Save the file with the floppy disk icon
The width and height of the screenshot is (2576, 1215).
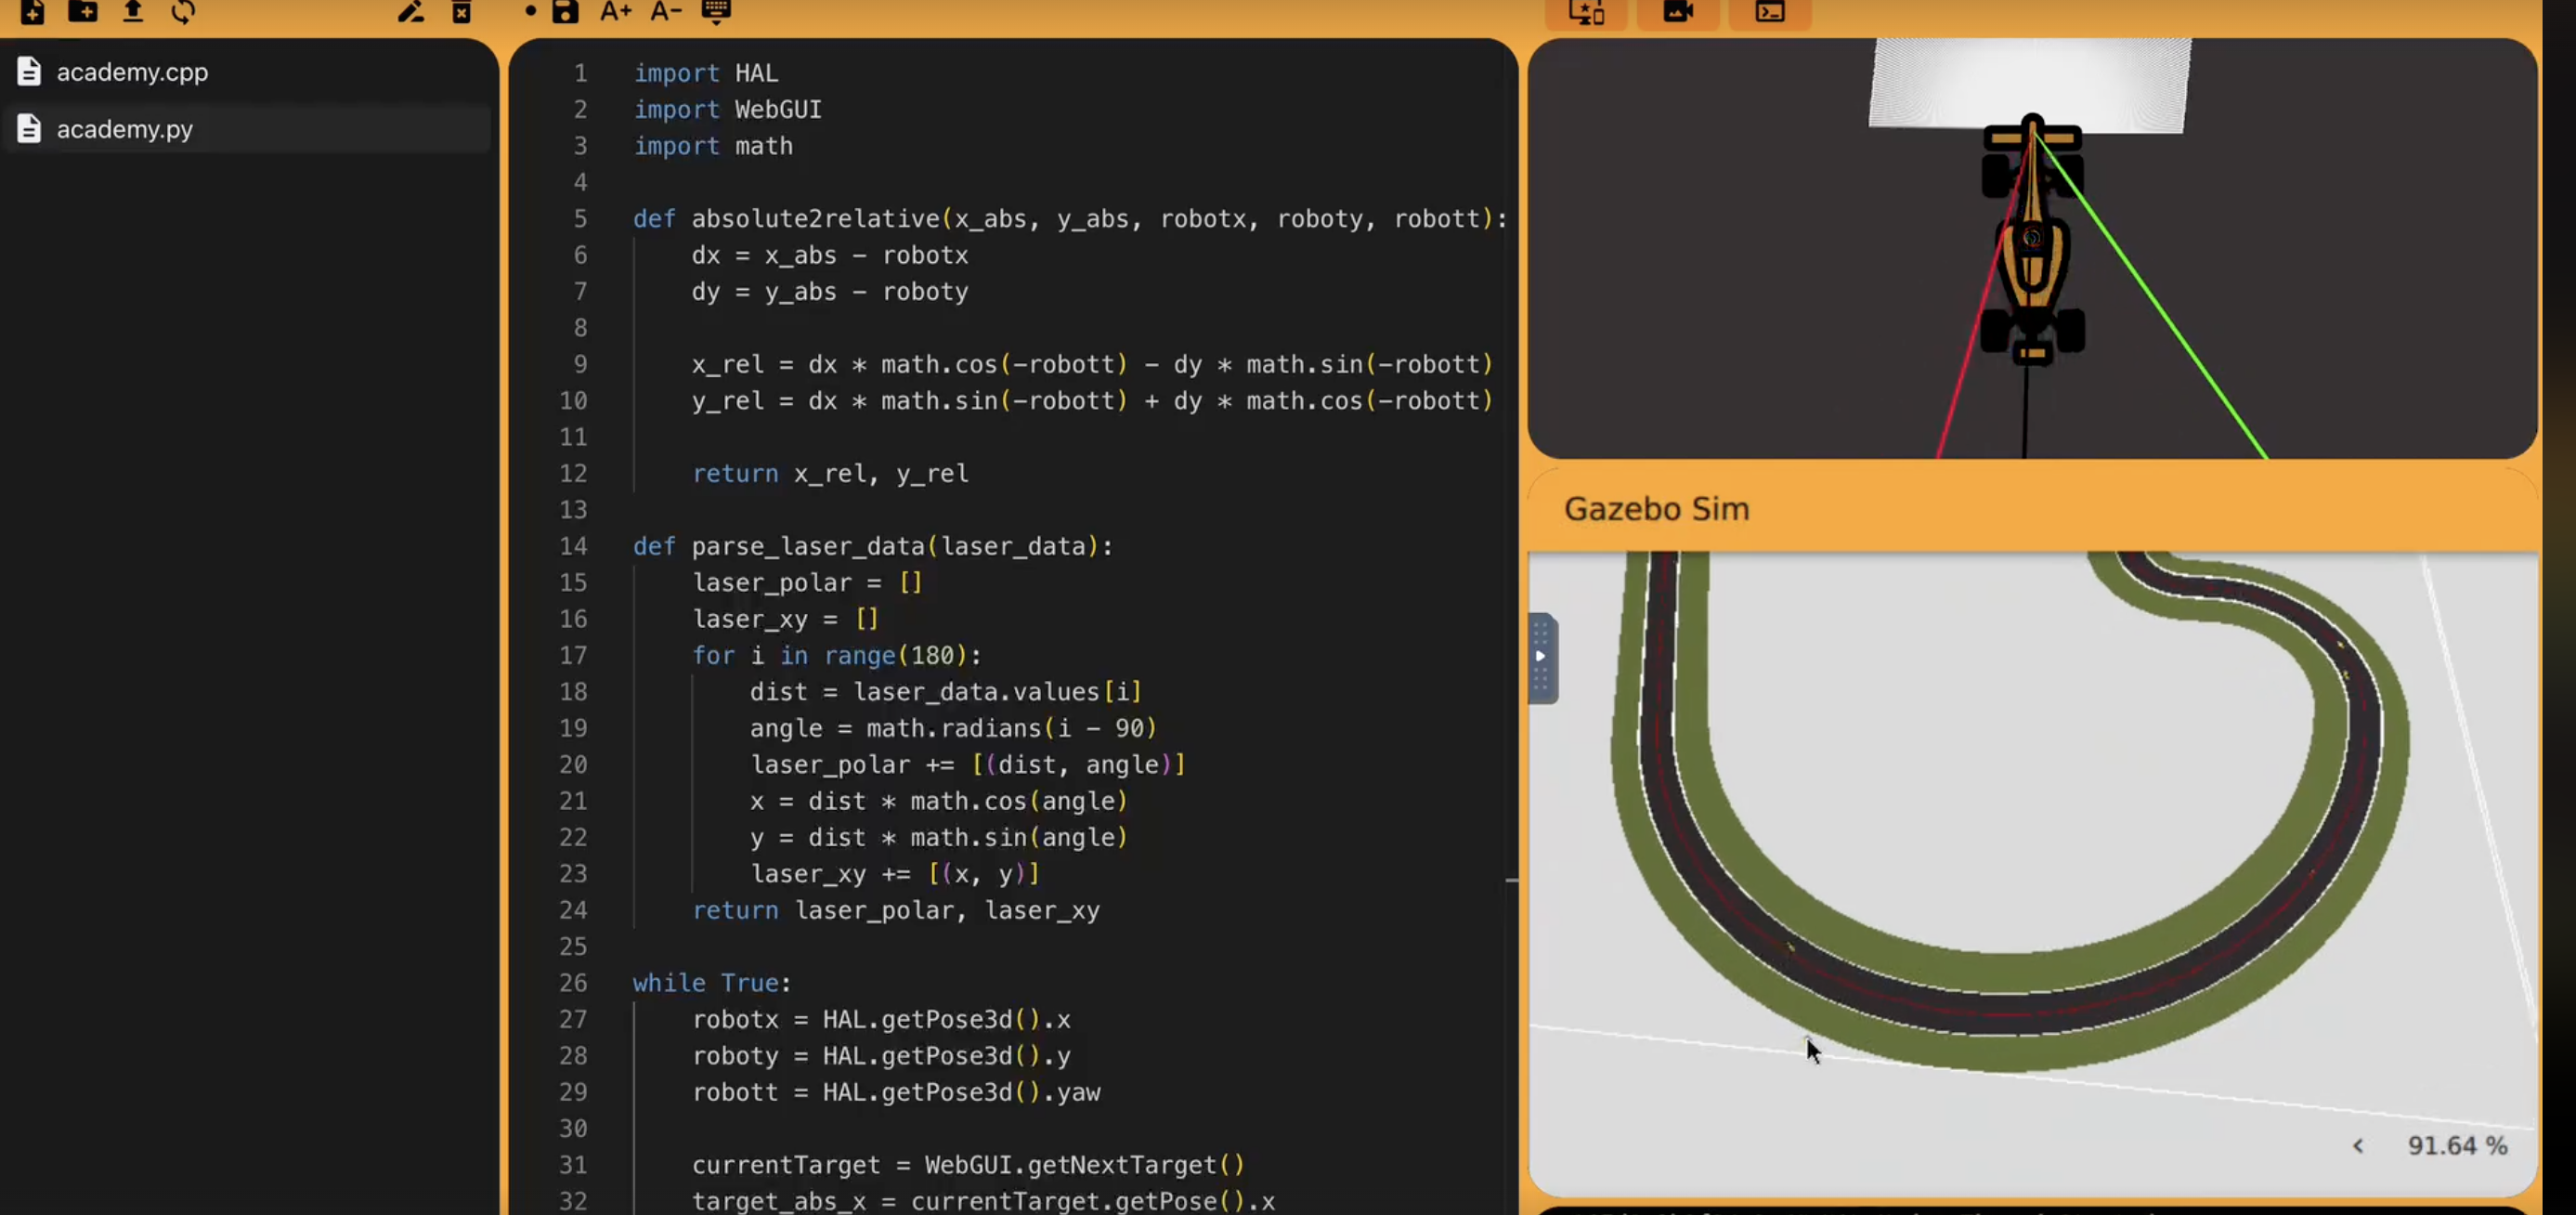[x=565, y=11]
